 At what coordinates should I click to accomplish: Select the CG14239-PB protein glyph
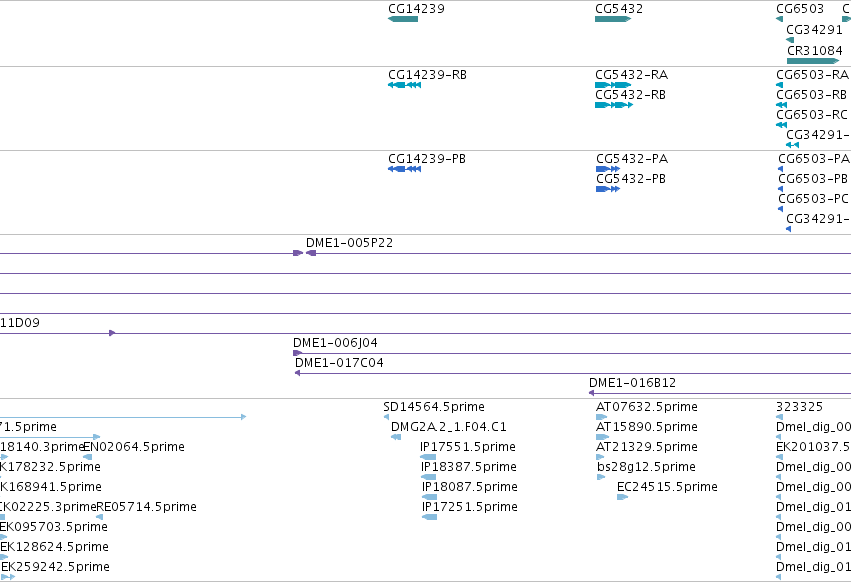pos(404,169)
